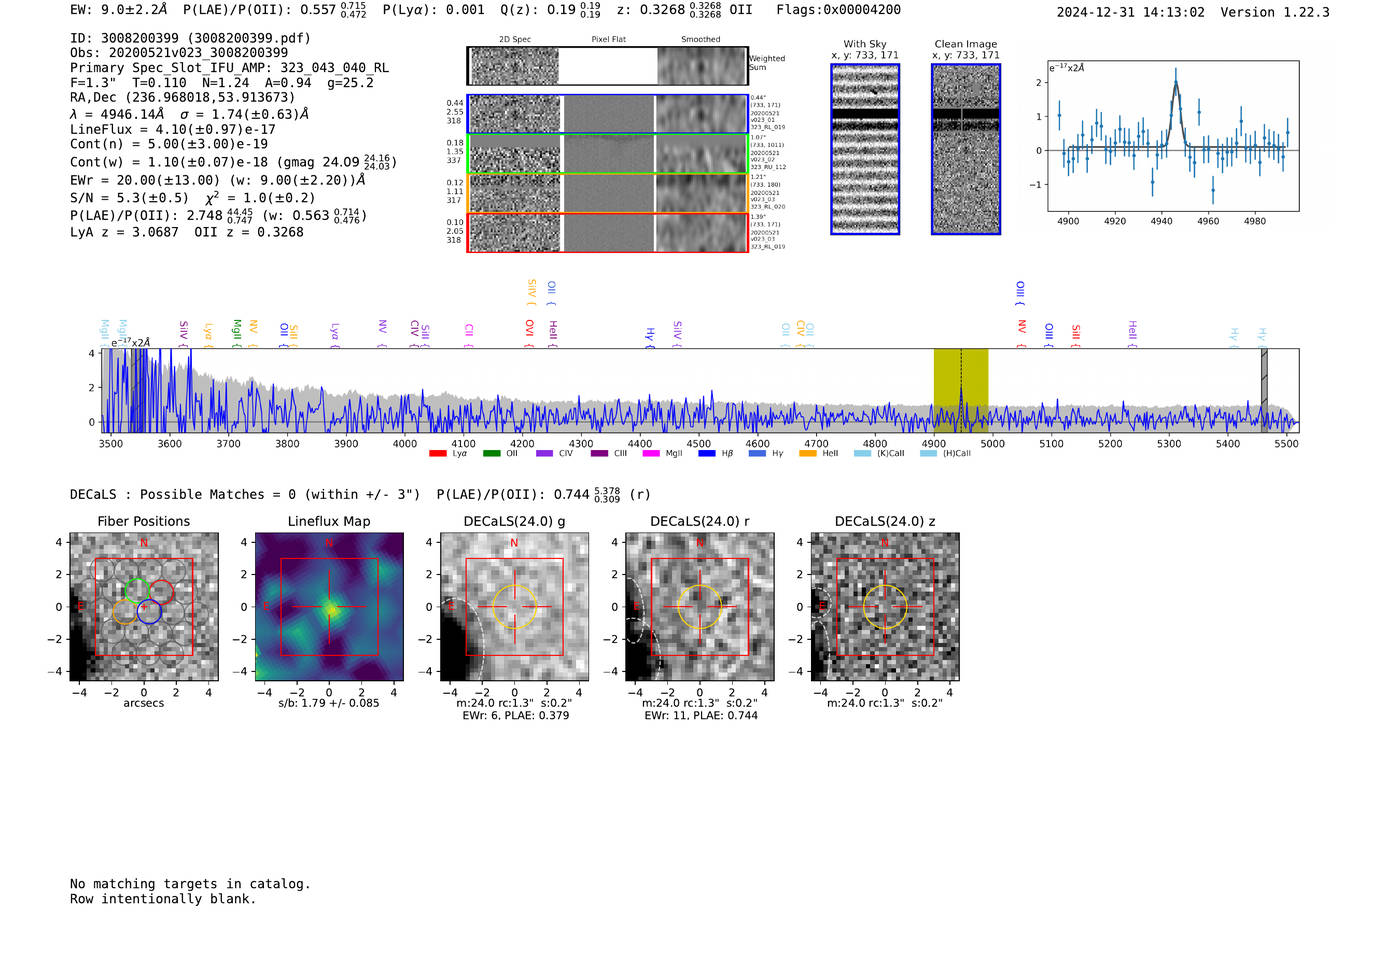The height and width of the screenshot is (953, 1400).
Task: Click the yellow aperture circle in DECaLS g
Action: pos(514,607)
